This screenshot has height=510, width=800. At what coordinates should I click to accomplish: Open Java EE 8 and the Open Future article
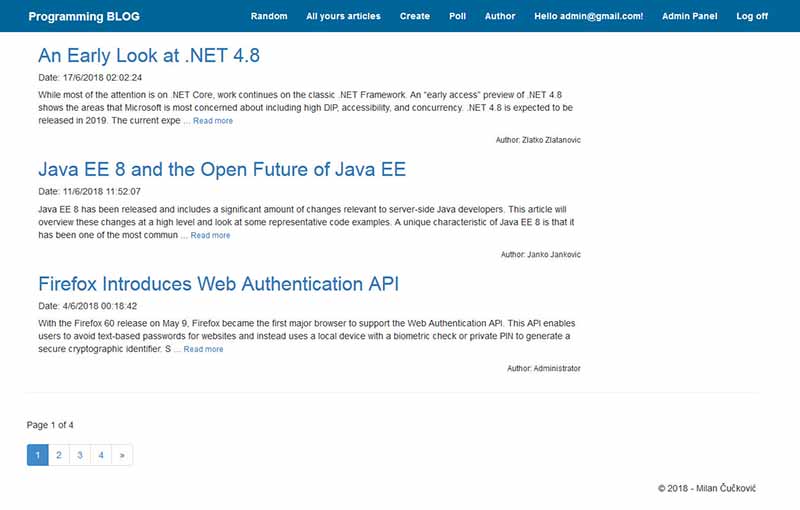pyautogui.click(x=222, y=170)
